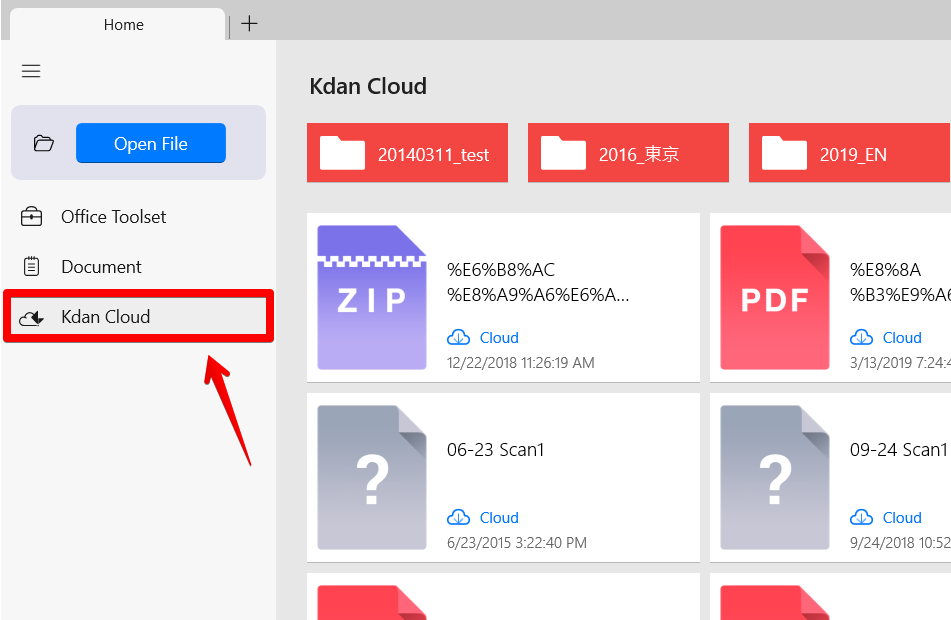The image size is (951, 620).
Task: Click Cloud link under %E8%8A PDF file
Action: pyautogui.click(x=902, y=338)
